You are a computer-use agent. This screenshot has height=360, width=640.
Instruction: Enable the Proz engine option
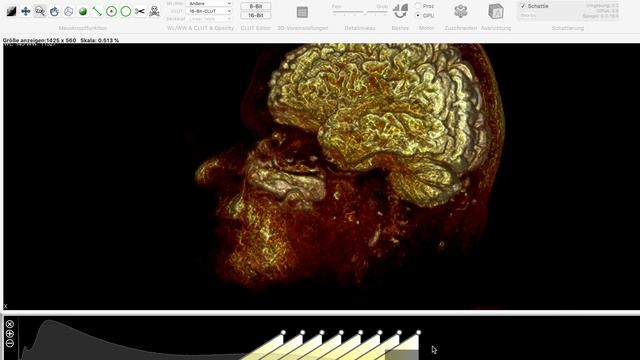[x=418, y=6]
